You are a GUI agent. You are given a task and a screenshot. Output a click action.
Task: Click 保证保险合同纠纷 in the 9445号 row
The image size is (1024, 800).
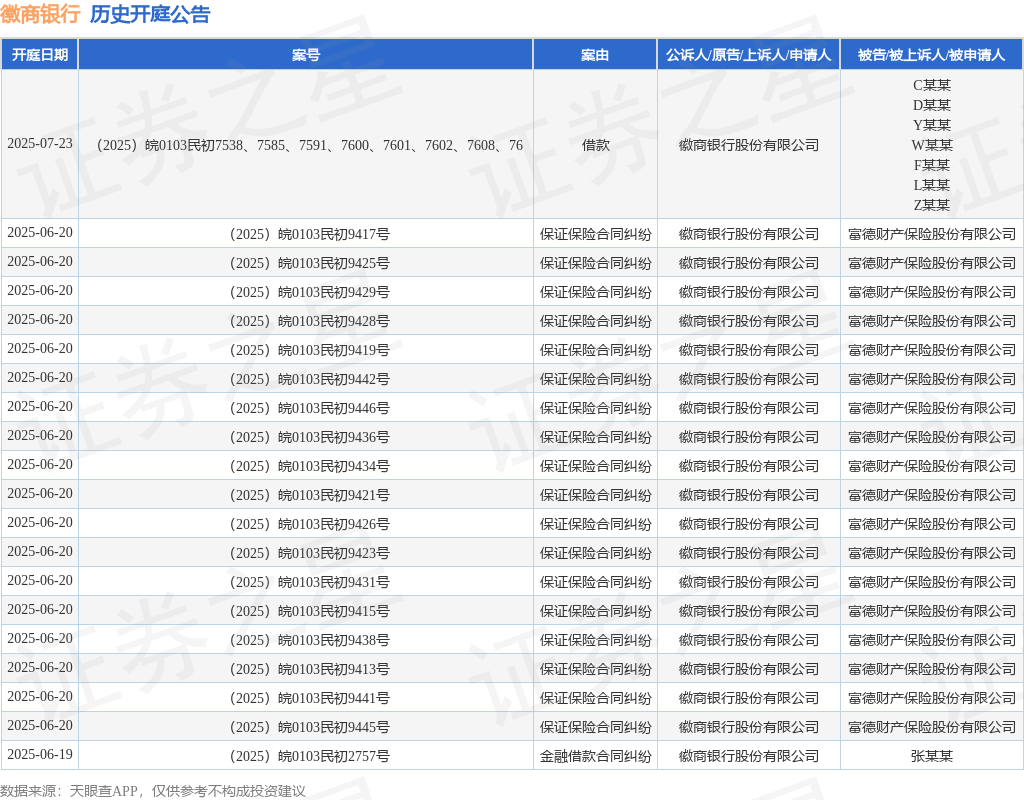[x=596, y=727]
